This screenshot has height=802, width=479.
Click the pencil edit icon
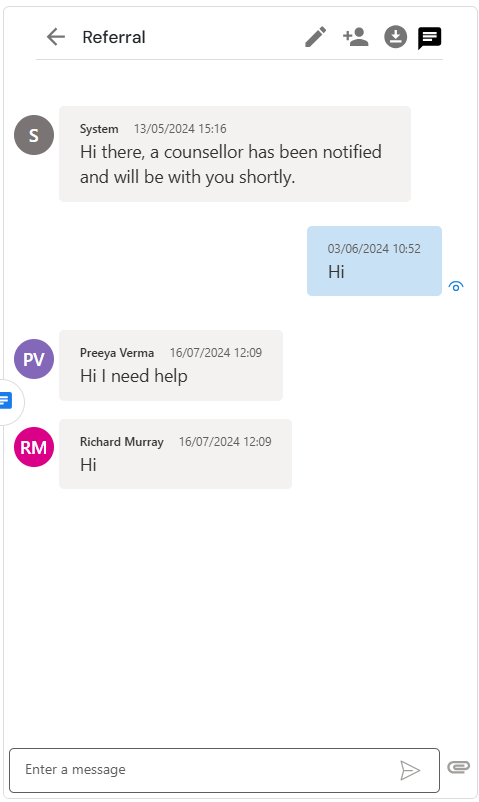point(316,37)
